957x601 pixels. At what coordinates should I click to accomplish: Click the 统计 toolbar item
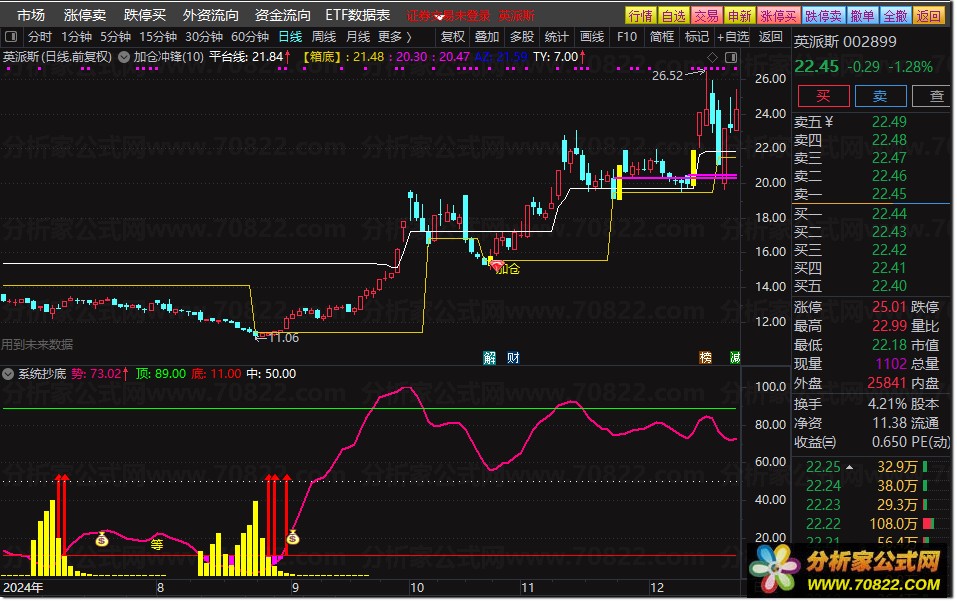tap(556, 37)
